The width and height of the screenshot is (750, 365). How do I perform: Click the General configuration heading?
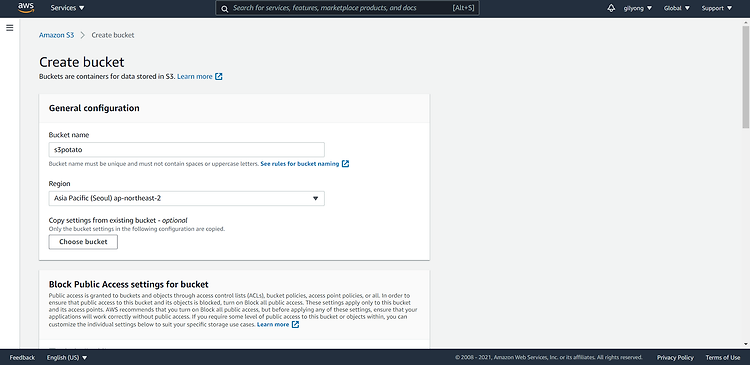[94, 108]
